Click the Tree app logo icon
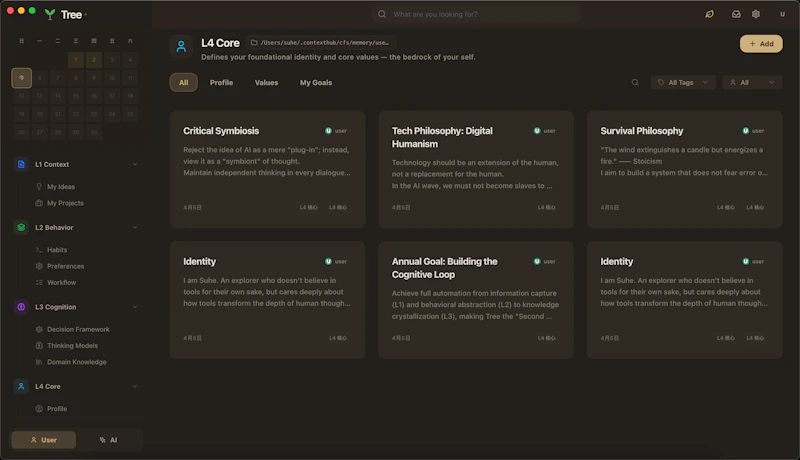 (x=49, y=14)
